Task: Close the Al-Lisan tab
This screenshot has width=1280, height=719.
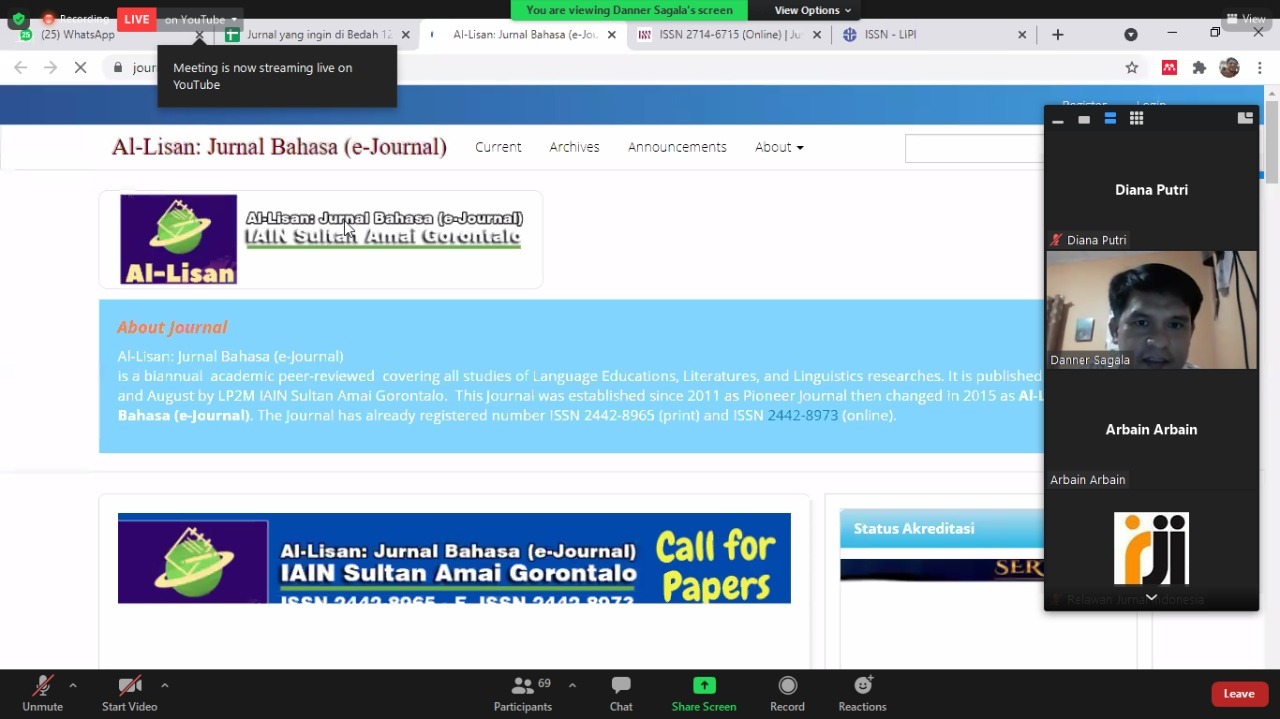Action: (x=612, y=35)
